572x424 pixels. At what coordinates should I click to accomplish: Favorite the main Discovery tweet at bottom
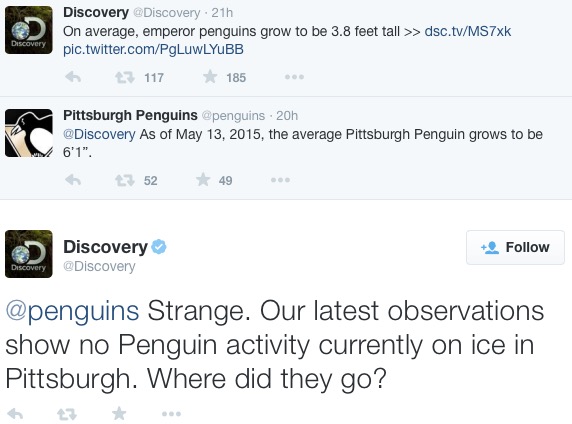[x=119, y=413]
